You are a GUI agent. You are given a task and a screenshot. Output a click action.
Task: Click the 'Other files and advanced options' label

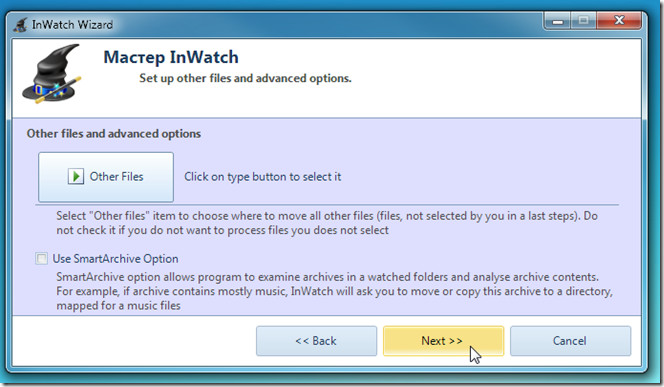[x=113, y=134]
